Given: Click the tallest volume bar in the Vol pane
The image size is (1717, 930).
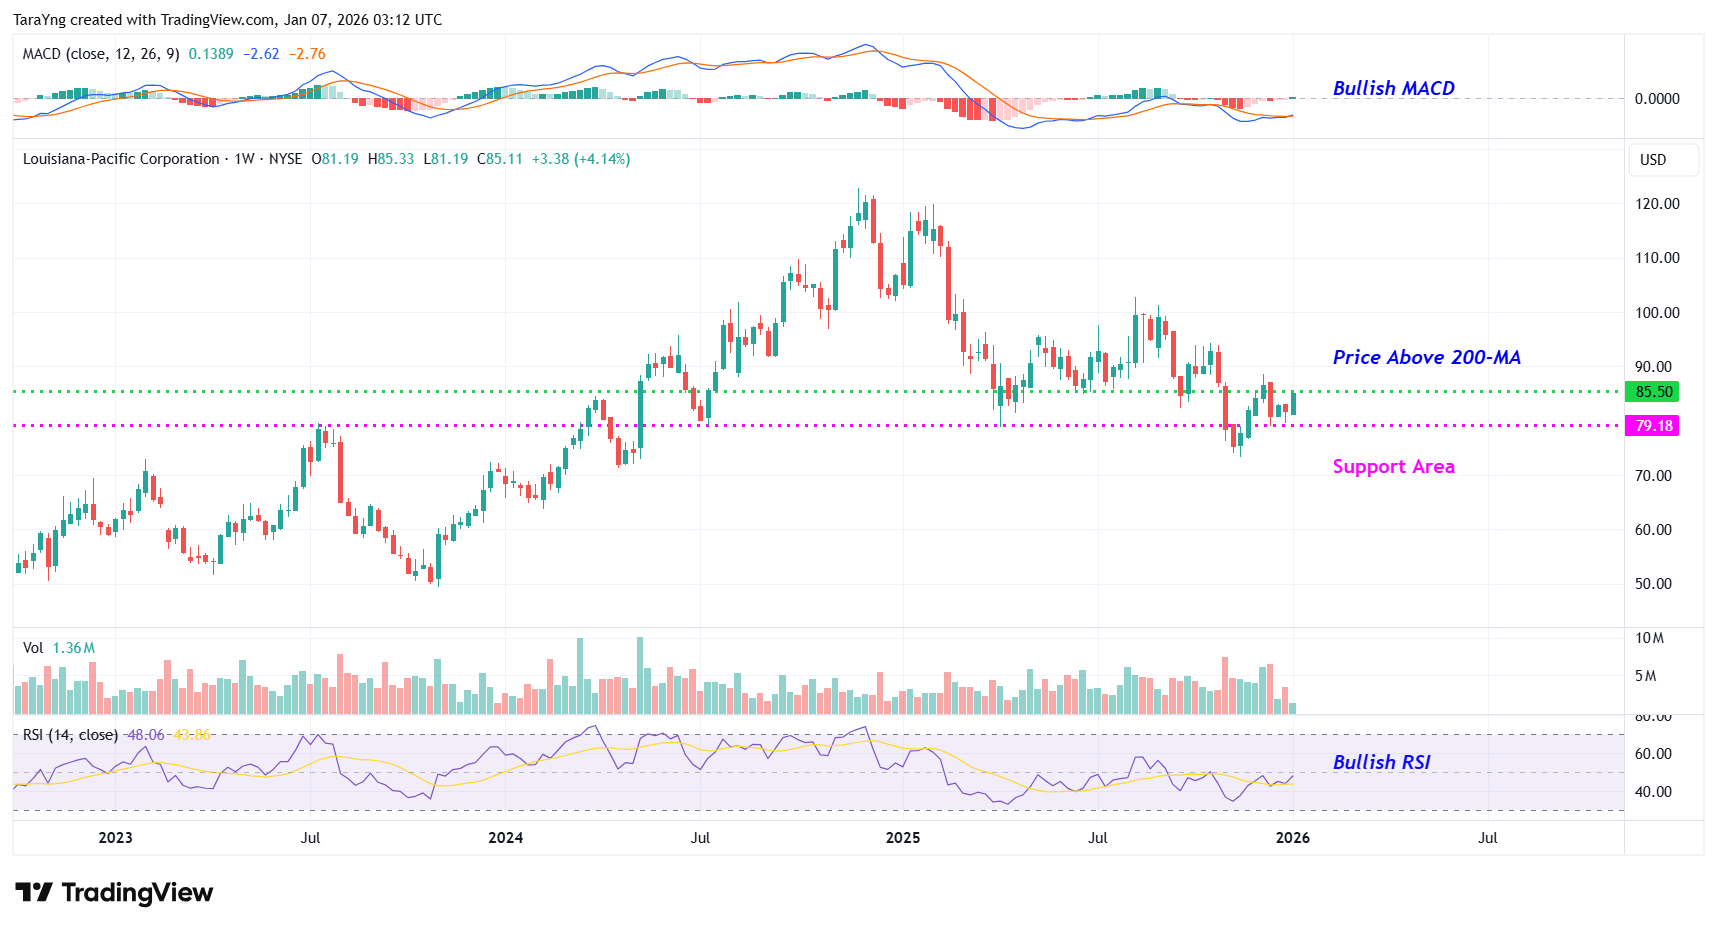Looking at the screenshot, I should (x=640, y=675).
